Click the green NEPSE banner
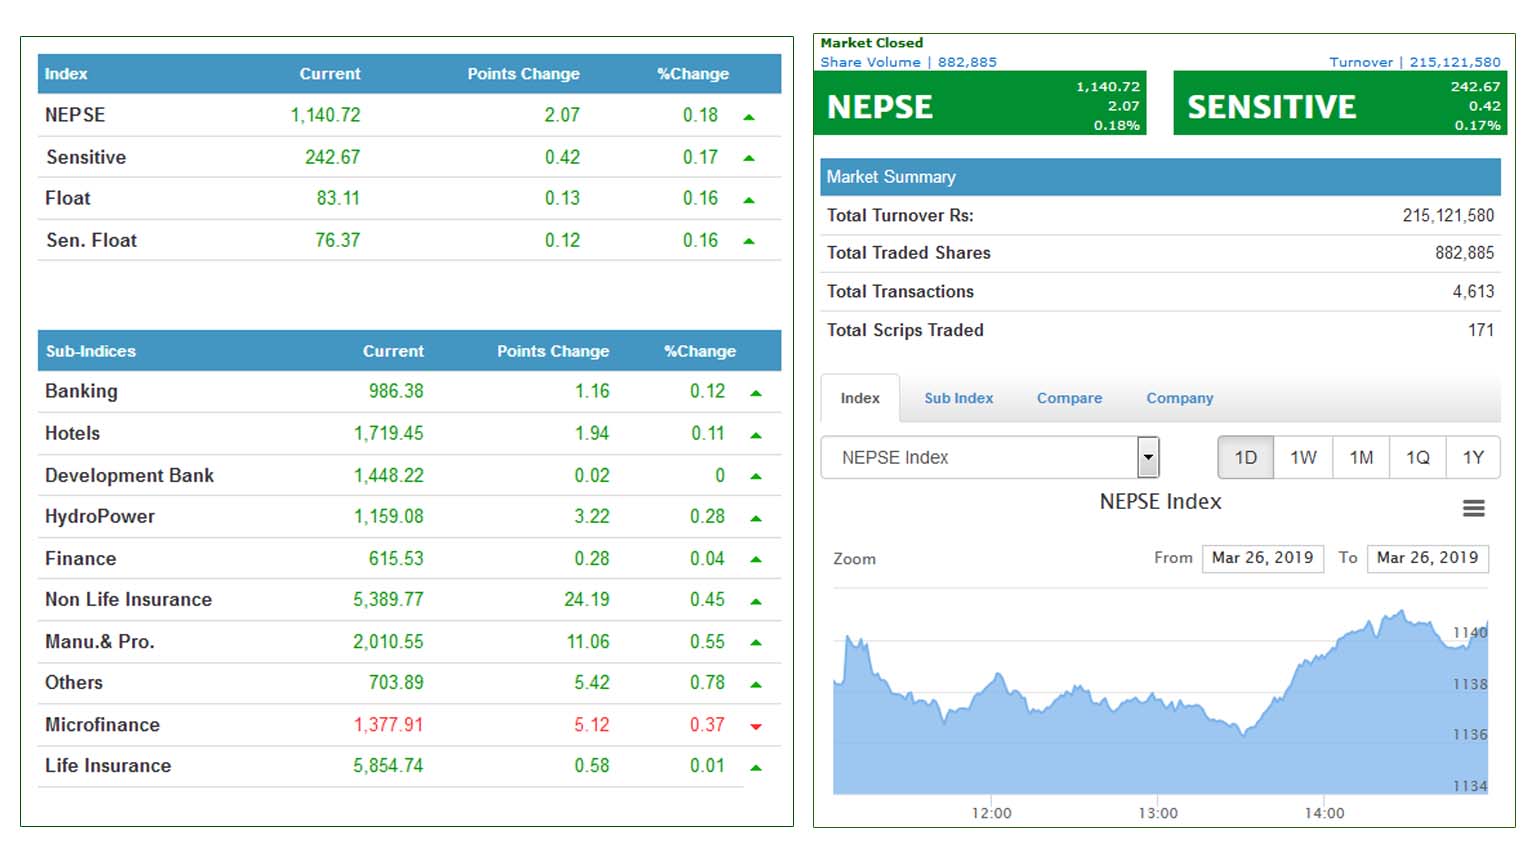 [980, 103]
